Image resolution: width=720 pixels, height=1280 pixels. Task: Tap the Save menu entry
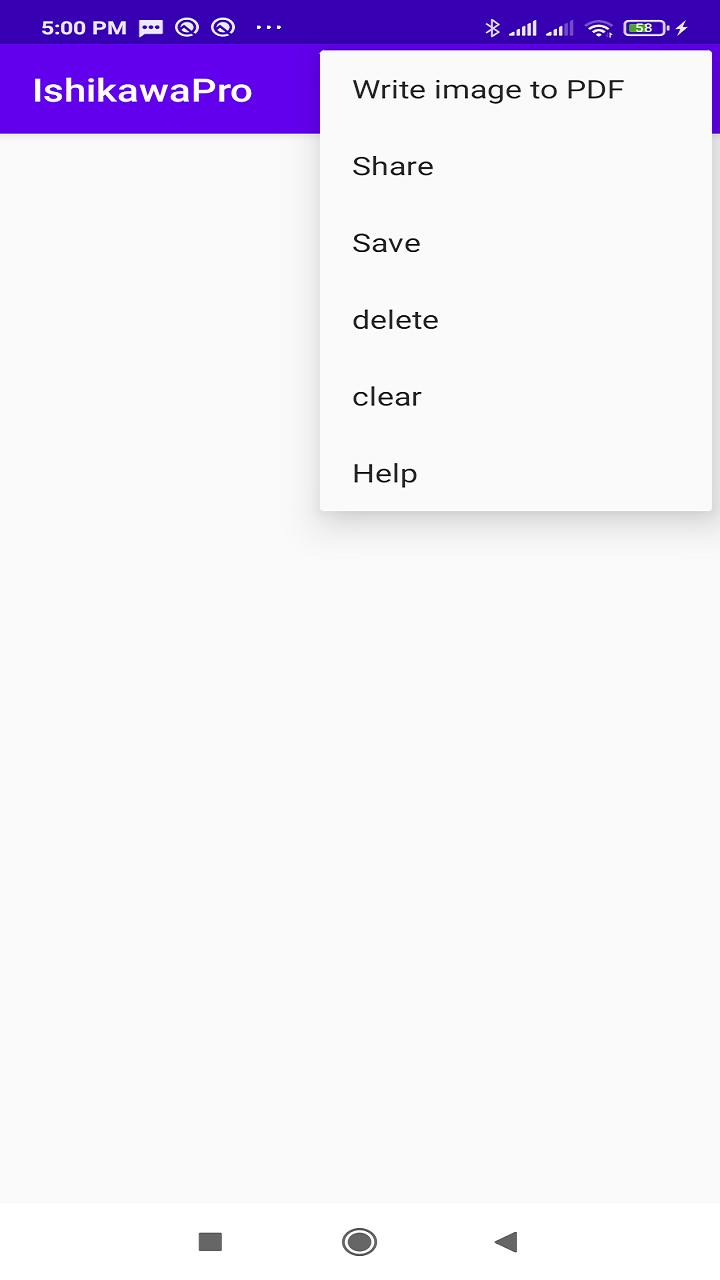coord(516,243)
